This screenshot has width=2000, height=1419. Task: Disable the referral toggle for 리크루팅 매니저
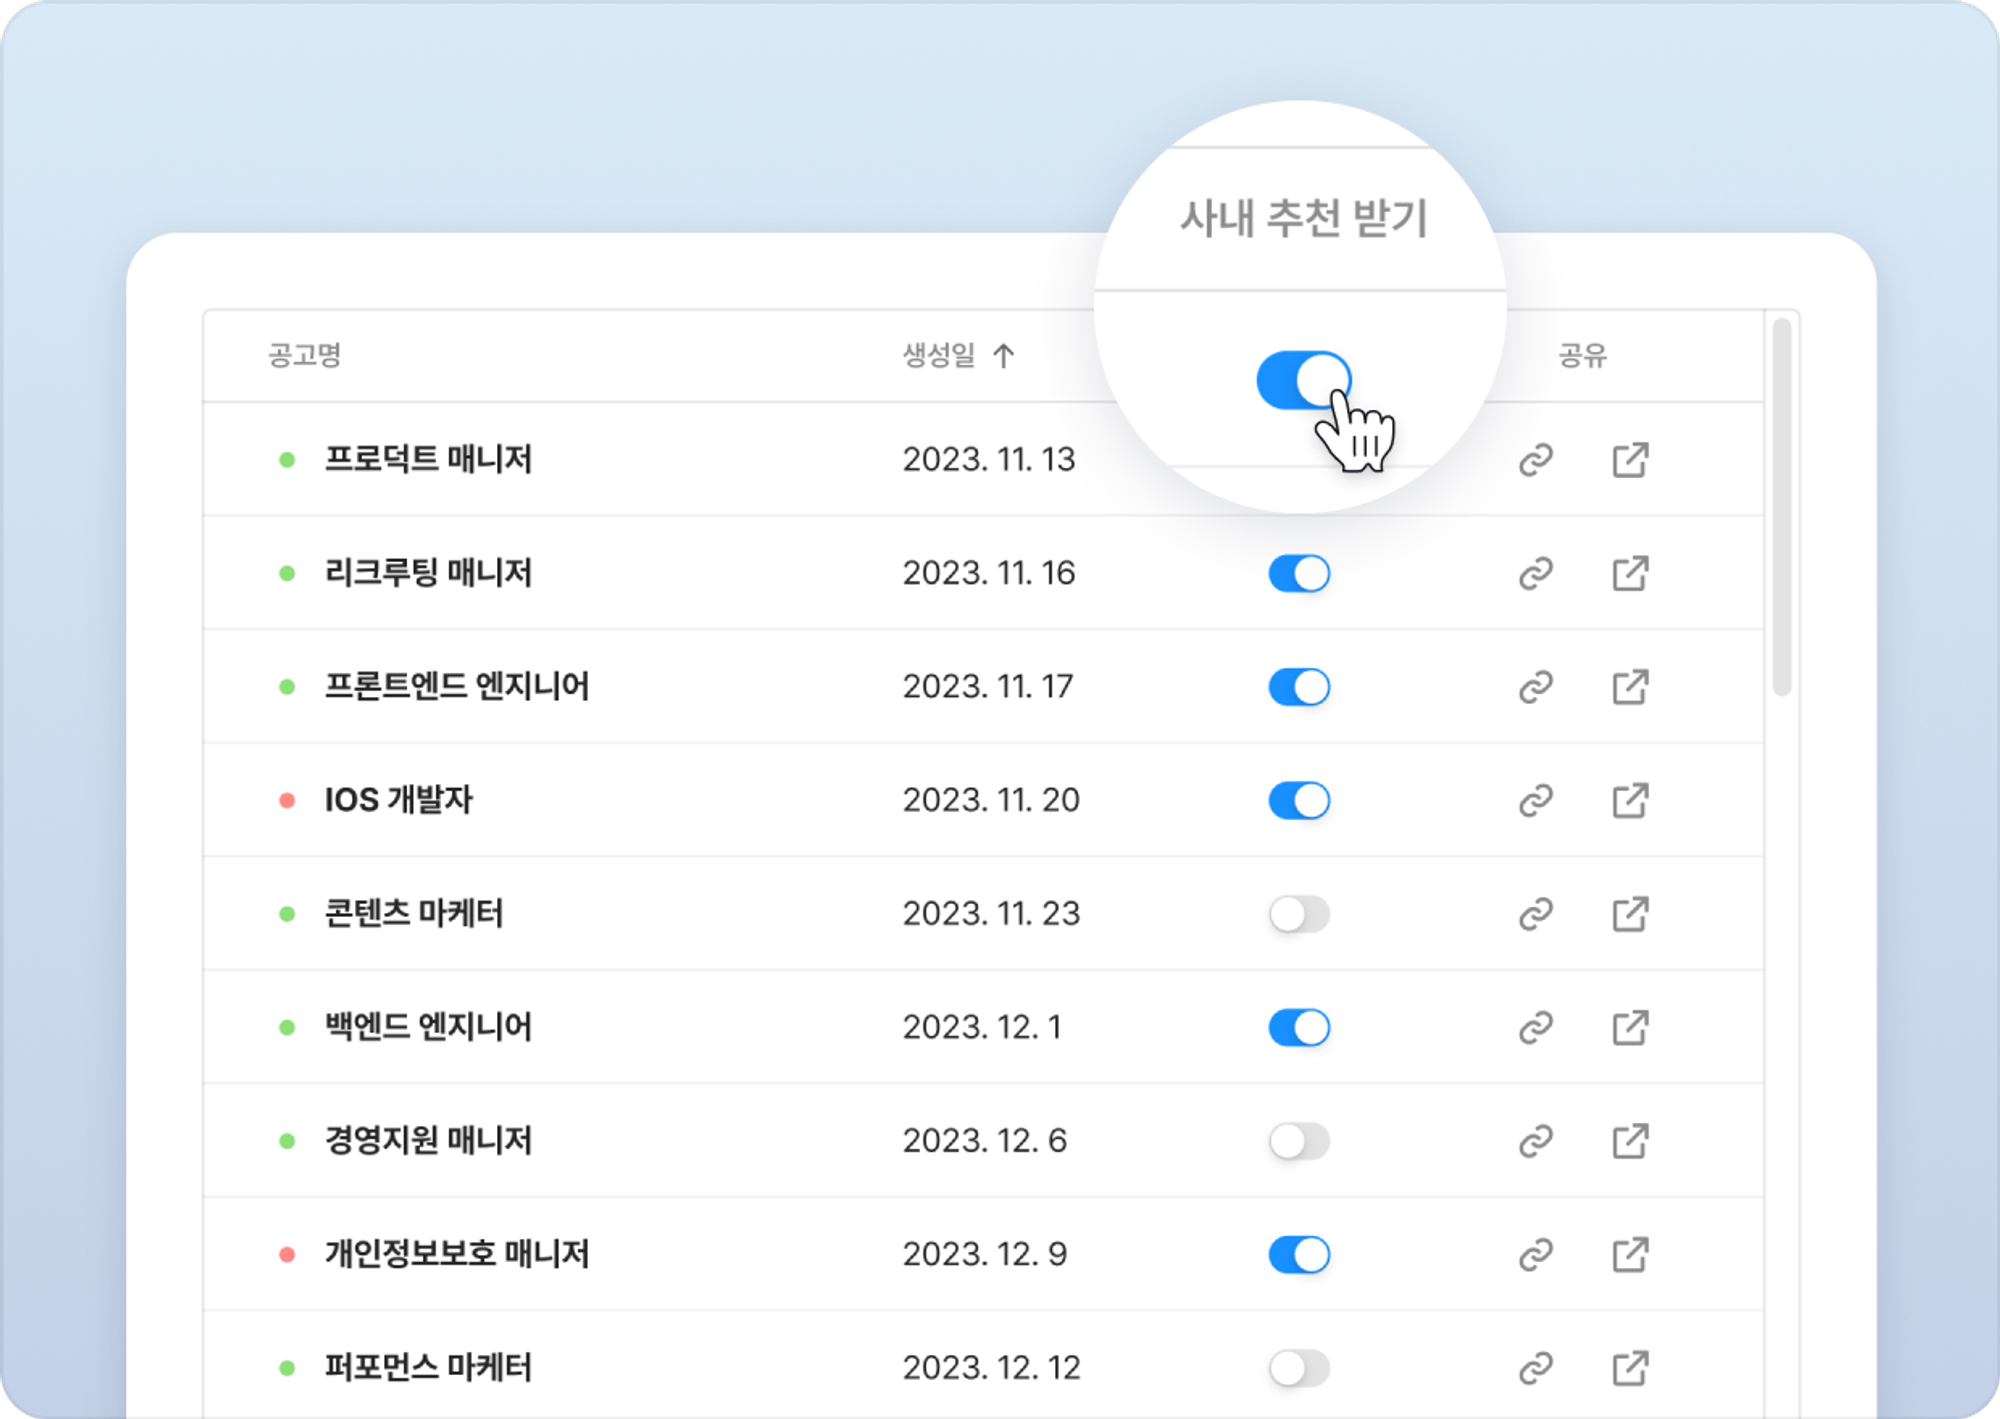[1300, 573]
